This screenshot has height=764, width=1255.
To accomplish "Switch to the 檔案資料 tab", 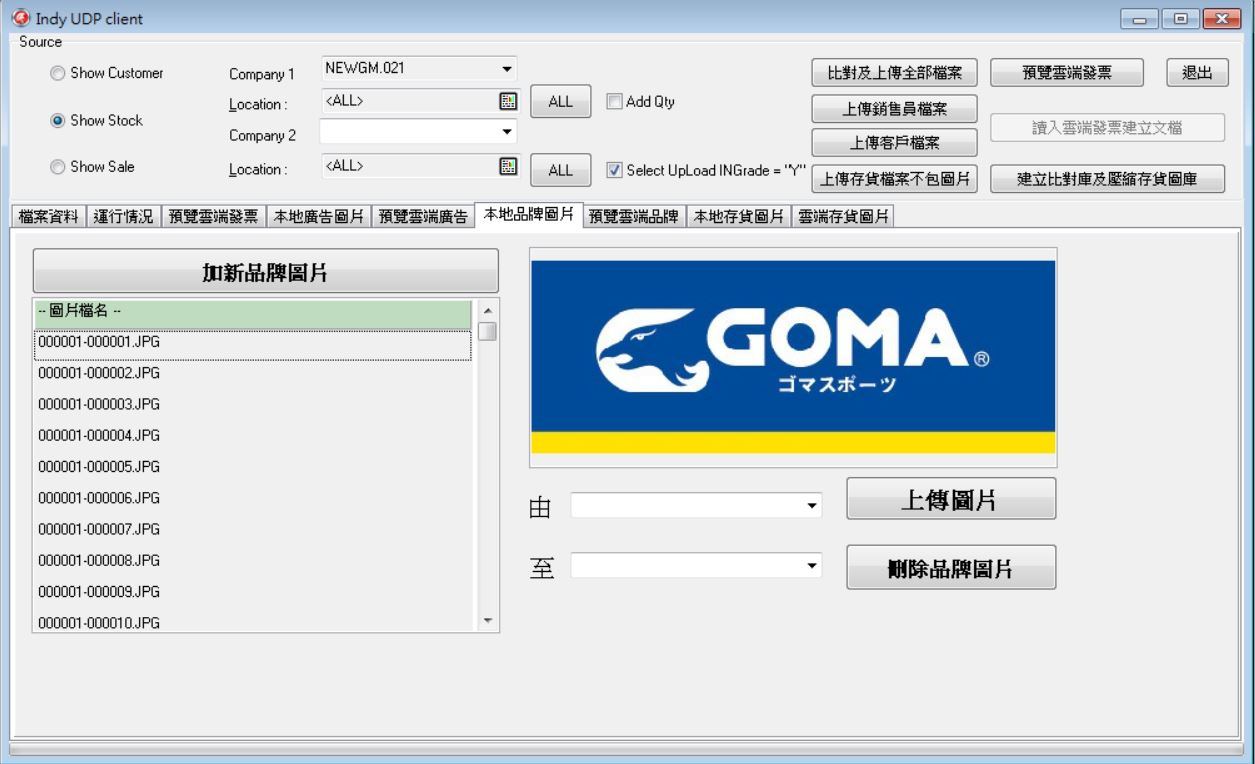I will click(x=48, y=217).
